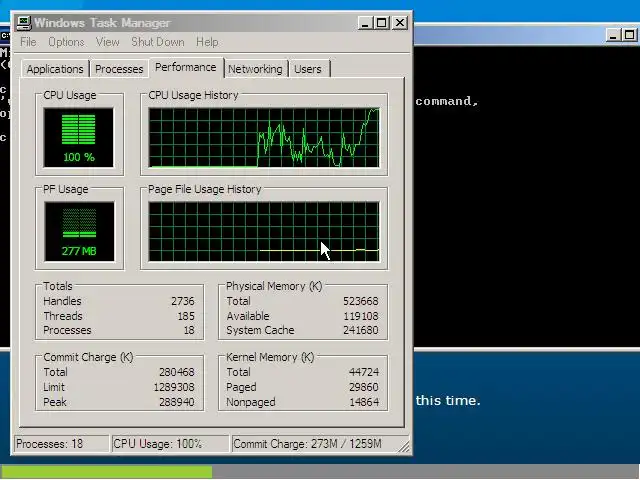Click the window resize grip in status bar

[404, 447]
